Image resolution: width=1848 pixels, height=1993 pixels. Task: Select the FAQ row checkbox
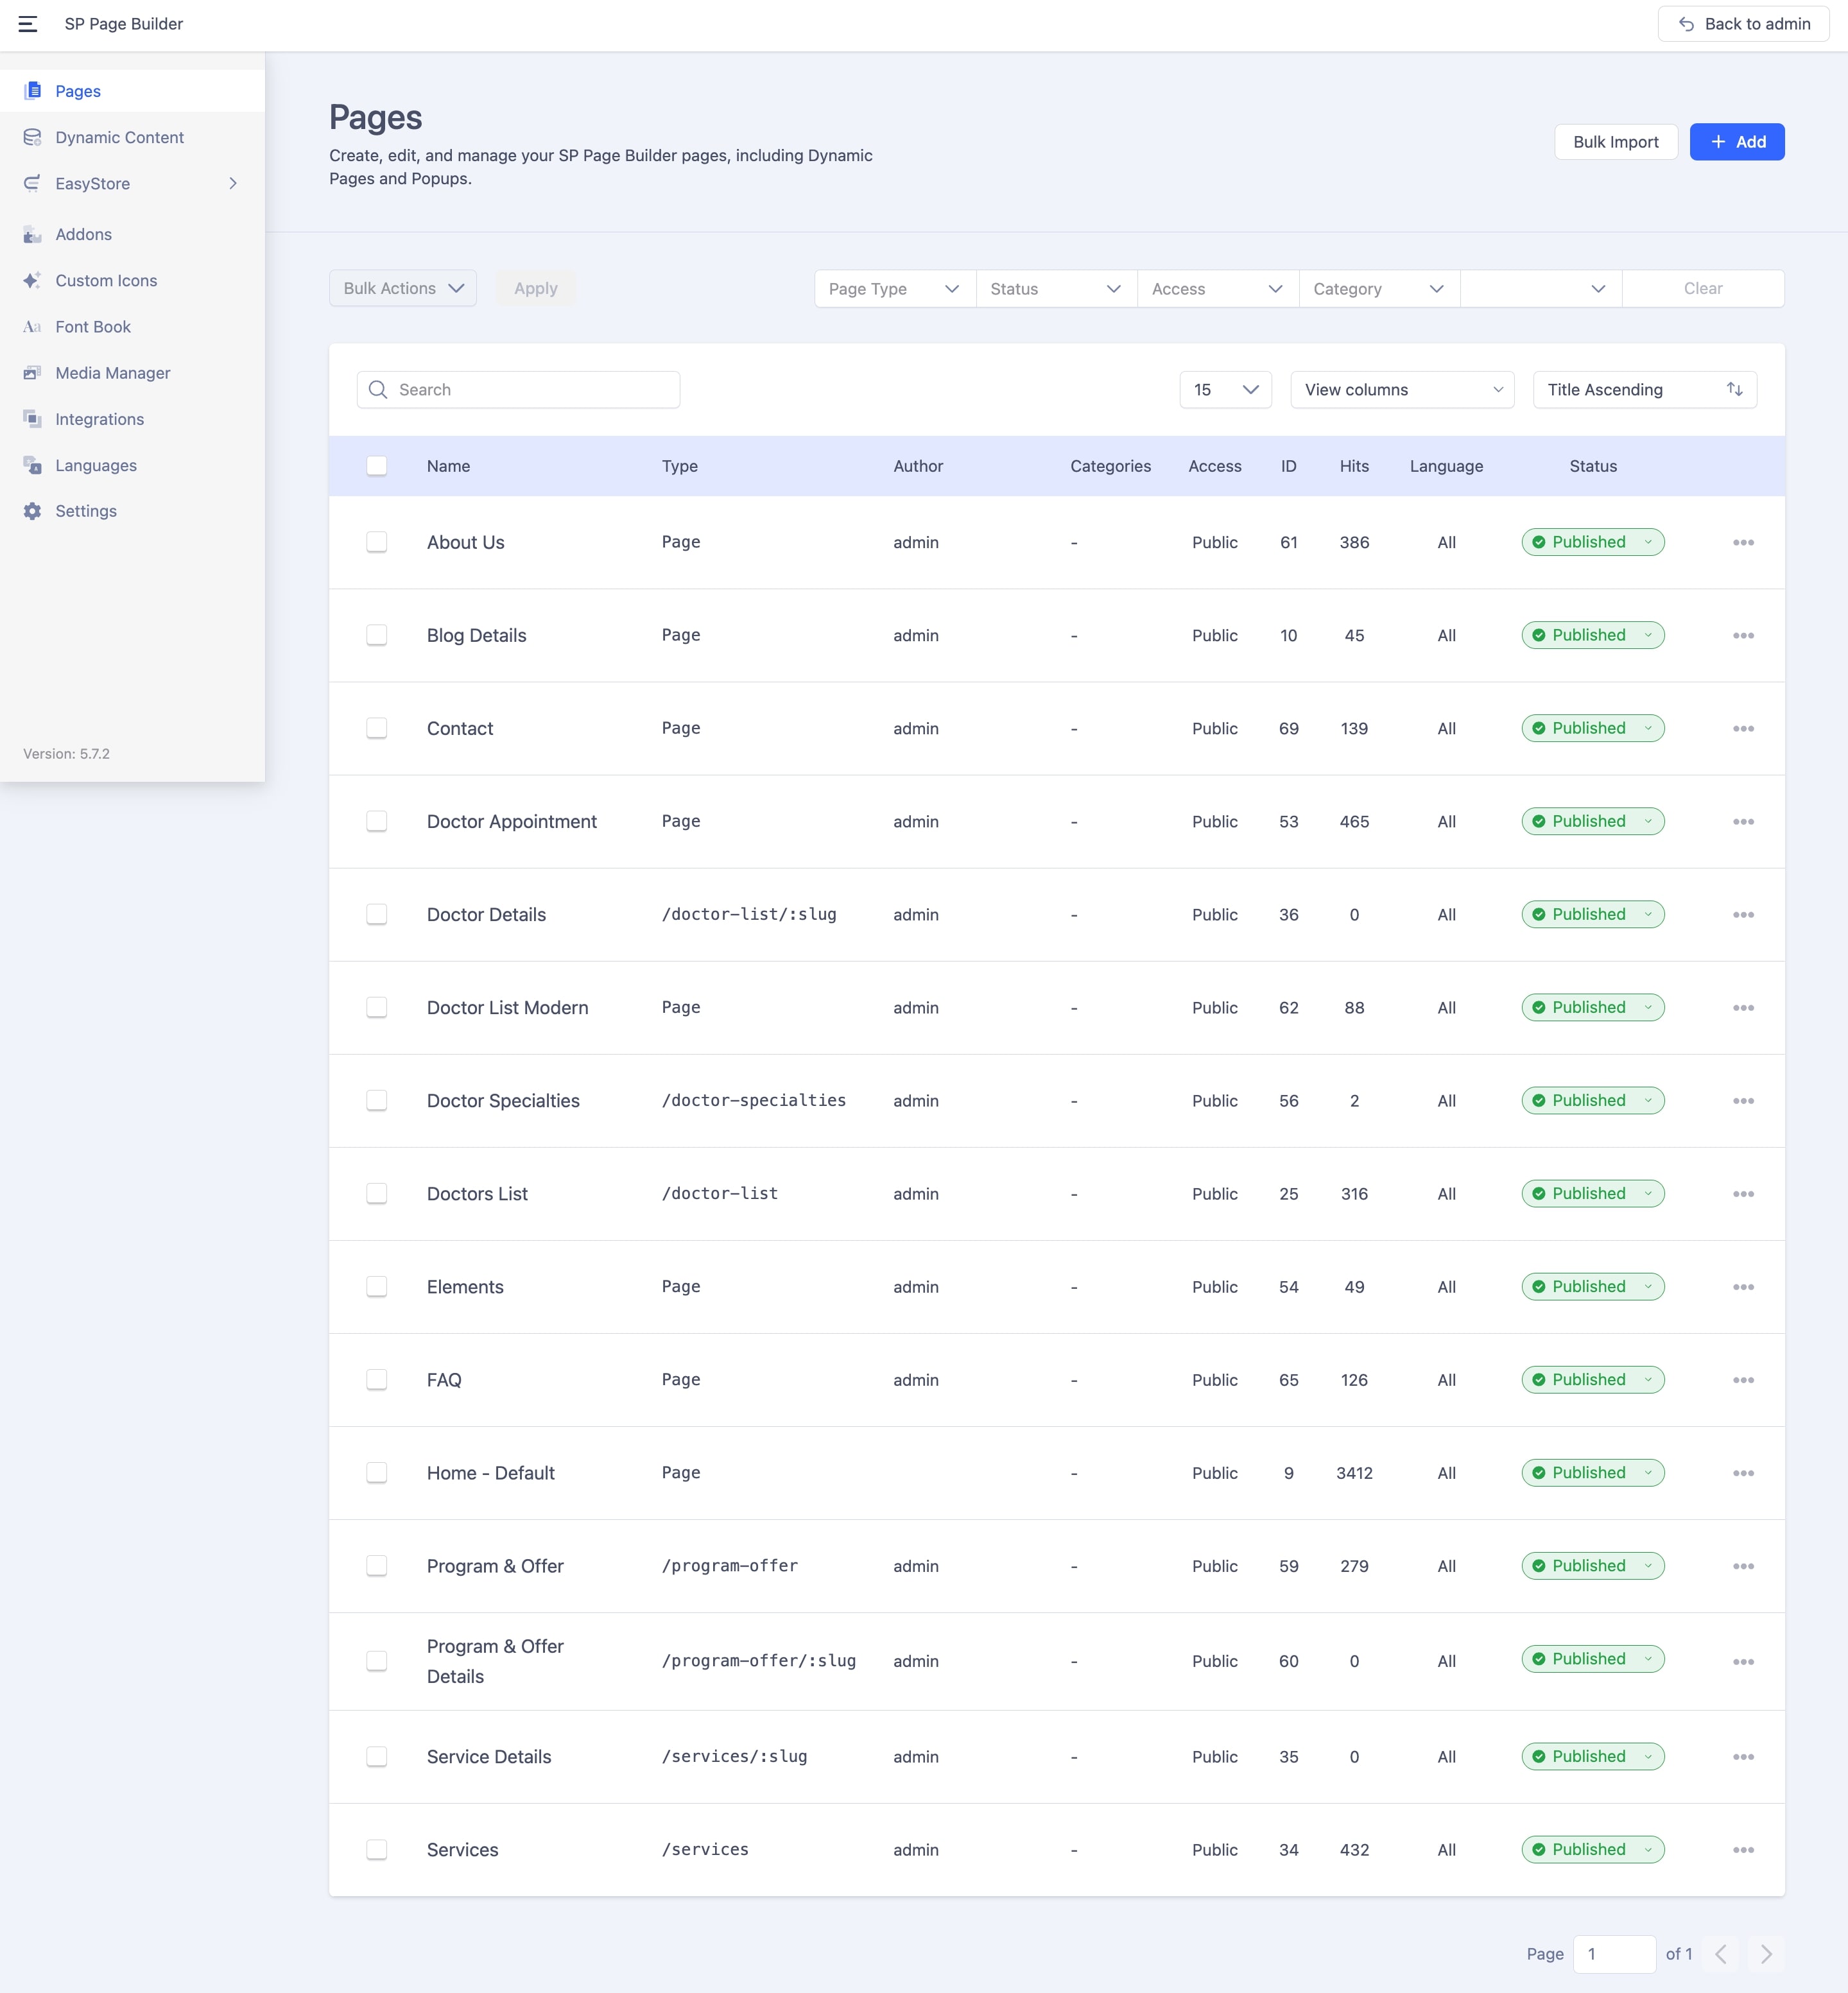click(x=377, y=1380)
